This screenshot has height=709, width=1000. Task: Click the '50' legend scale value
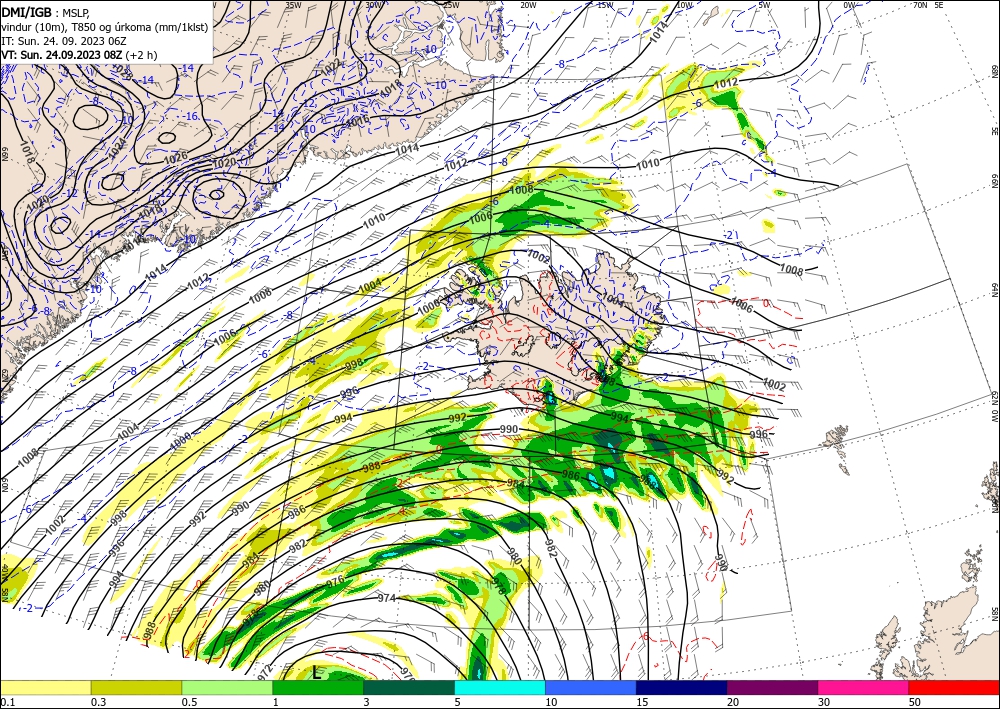point(915,701)
